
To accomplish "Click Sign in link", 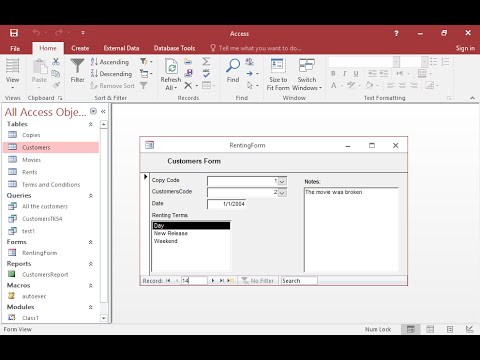I will 465,48.
